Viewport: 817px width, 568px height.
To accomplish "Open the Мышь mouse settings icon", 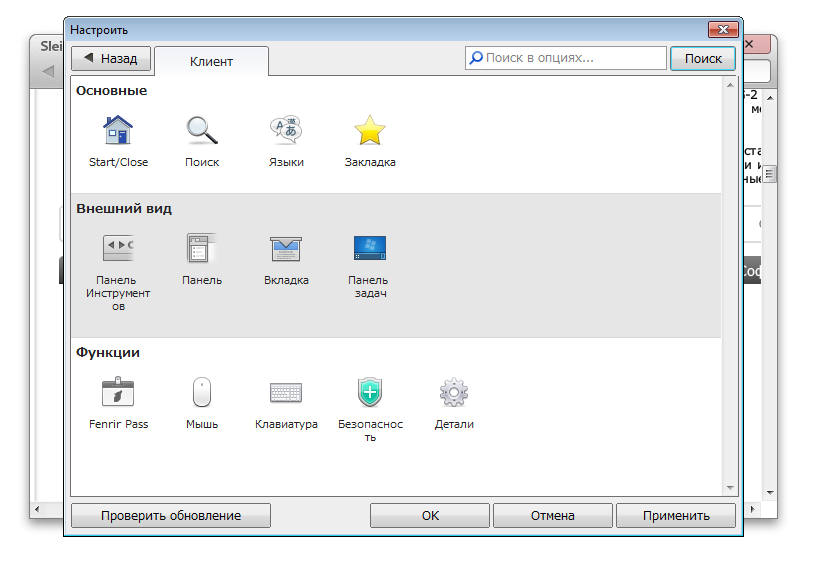I will pos(202,392).
